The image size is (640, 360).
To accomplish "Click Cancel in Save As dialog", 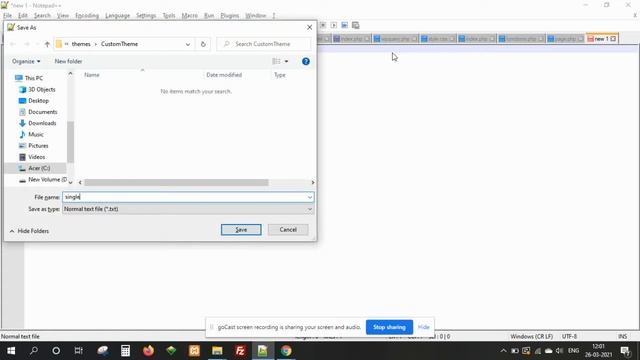I will tap(288, 230).
